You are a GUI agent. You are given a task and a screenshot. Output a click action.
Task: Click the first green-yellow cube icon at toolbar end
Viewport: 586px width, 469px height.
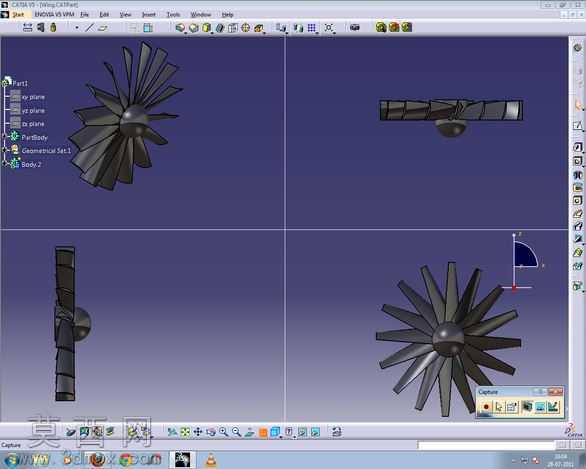(381, 27)
